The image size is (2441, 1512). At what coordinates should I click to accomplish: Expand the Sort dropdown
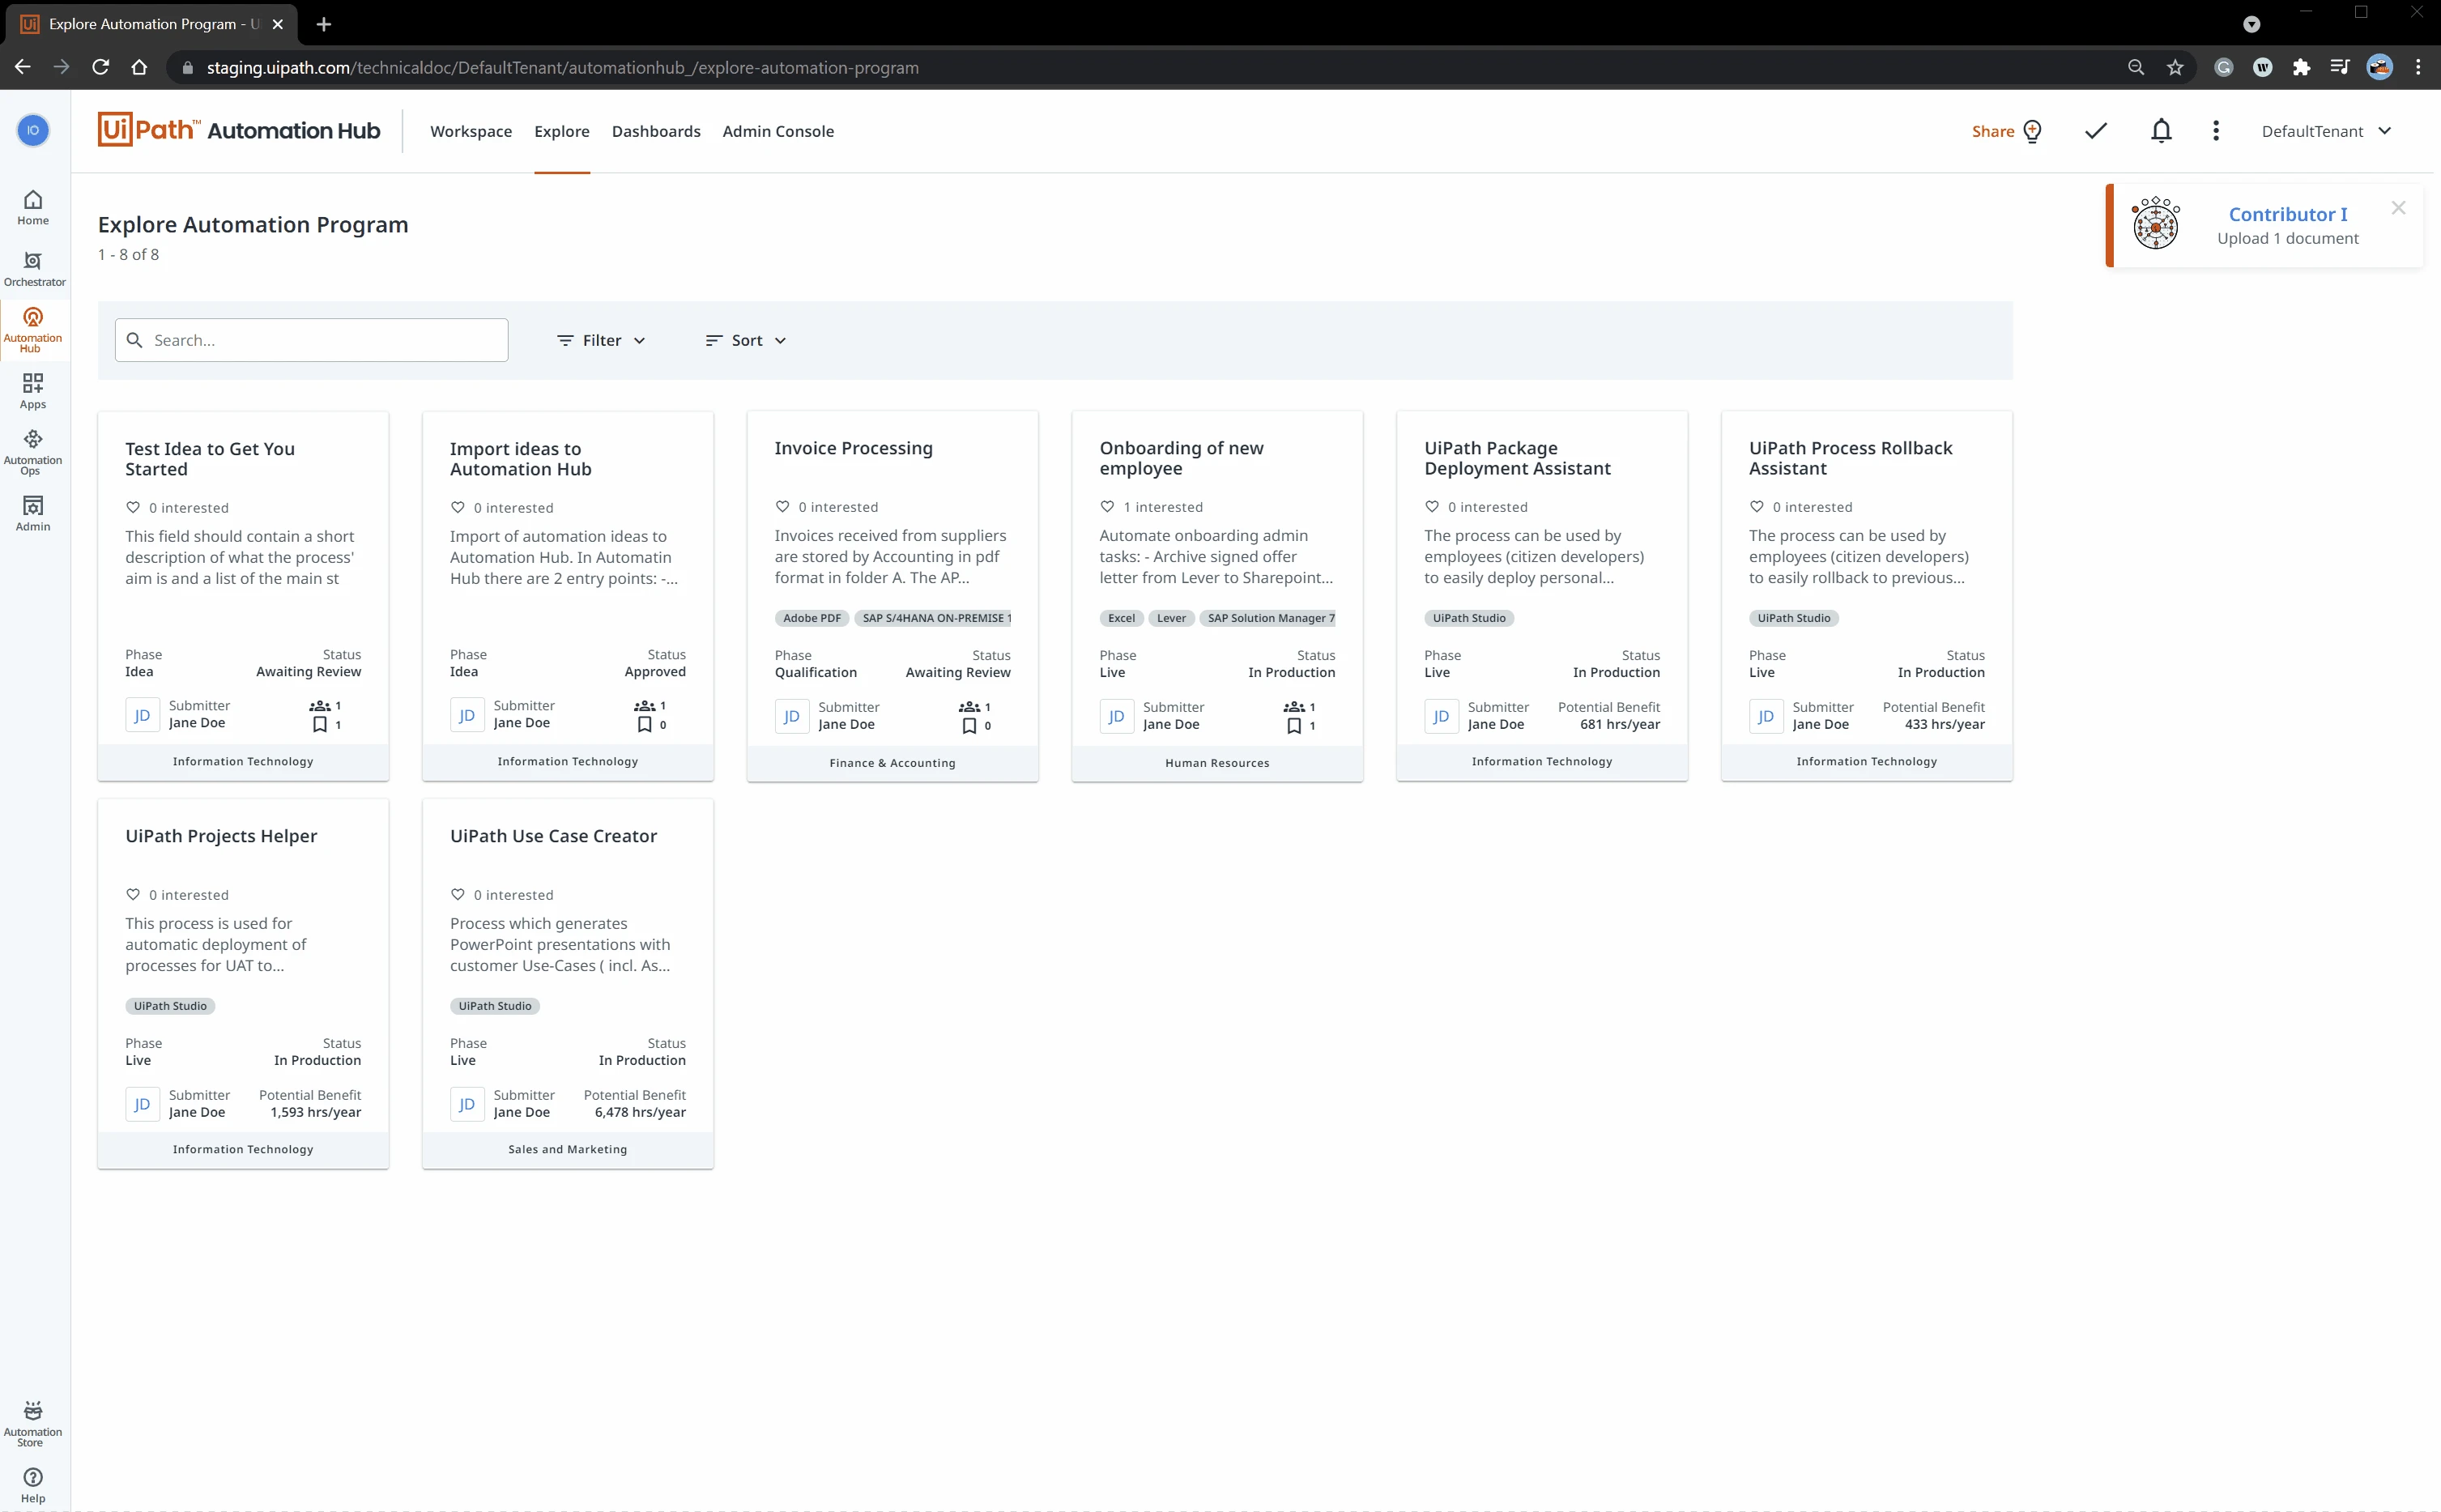click(x=746, y=340)
